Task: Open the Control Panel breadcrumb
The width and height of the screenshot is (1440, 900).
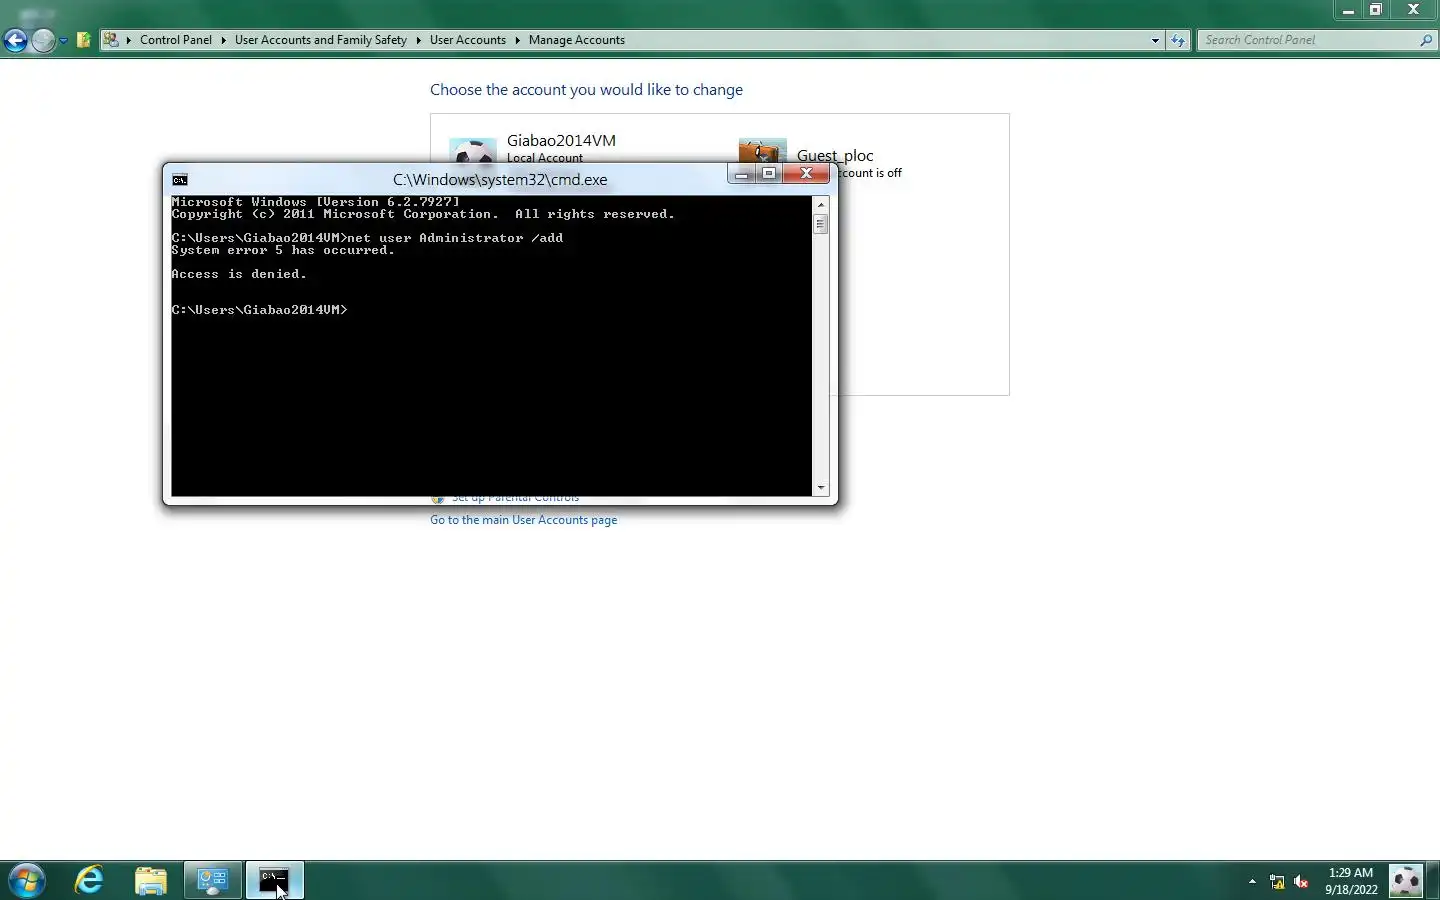Action: 176,40
